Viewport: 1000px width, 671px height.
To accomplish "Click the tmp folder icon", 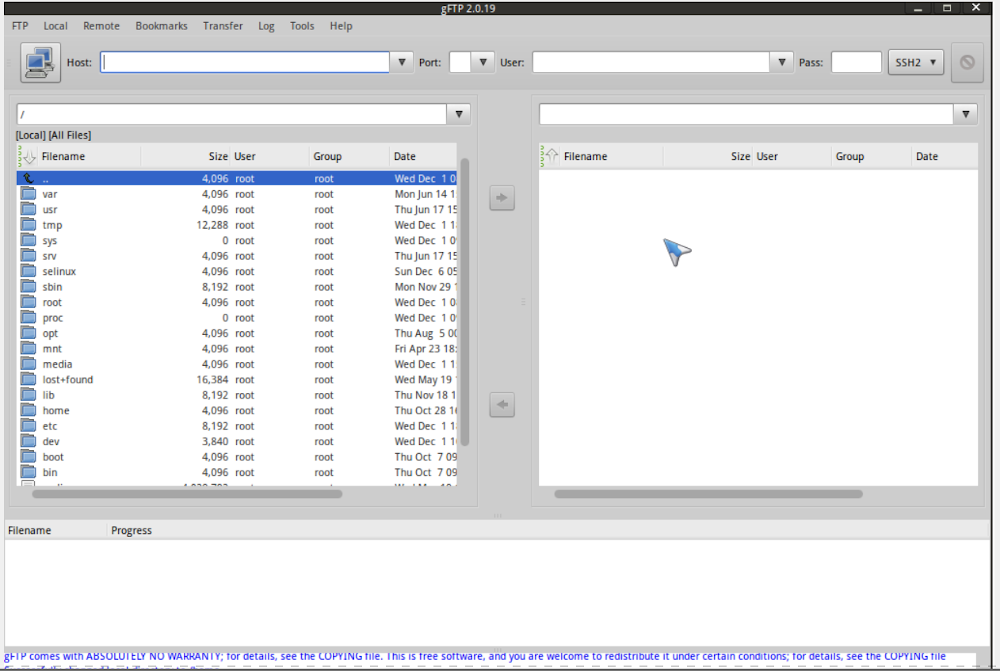I will (x=28, y=225).
